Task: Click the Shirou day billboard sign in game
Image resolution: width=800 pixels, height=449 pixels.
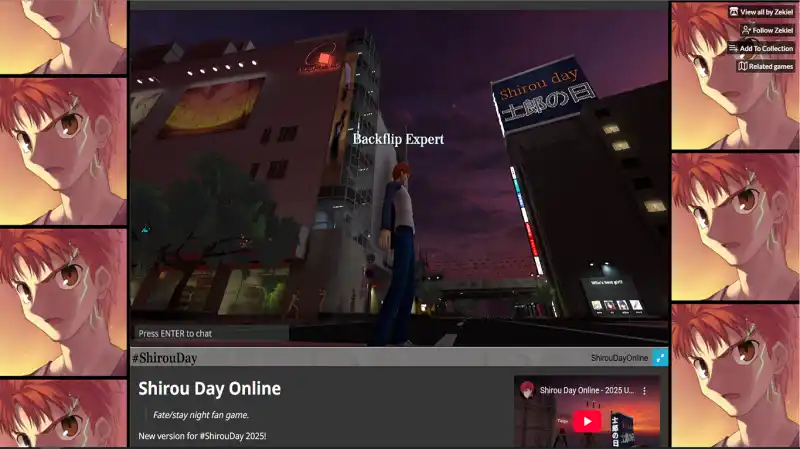Action: [x=543, y=95]
